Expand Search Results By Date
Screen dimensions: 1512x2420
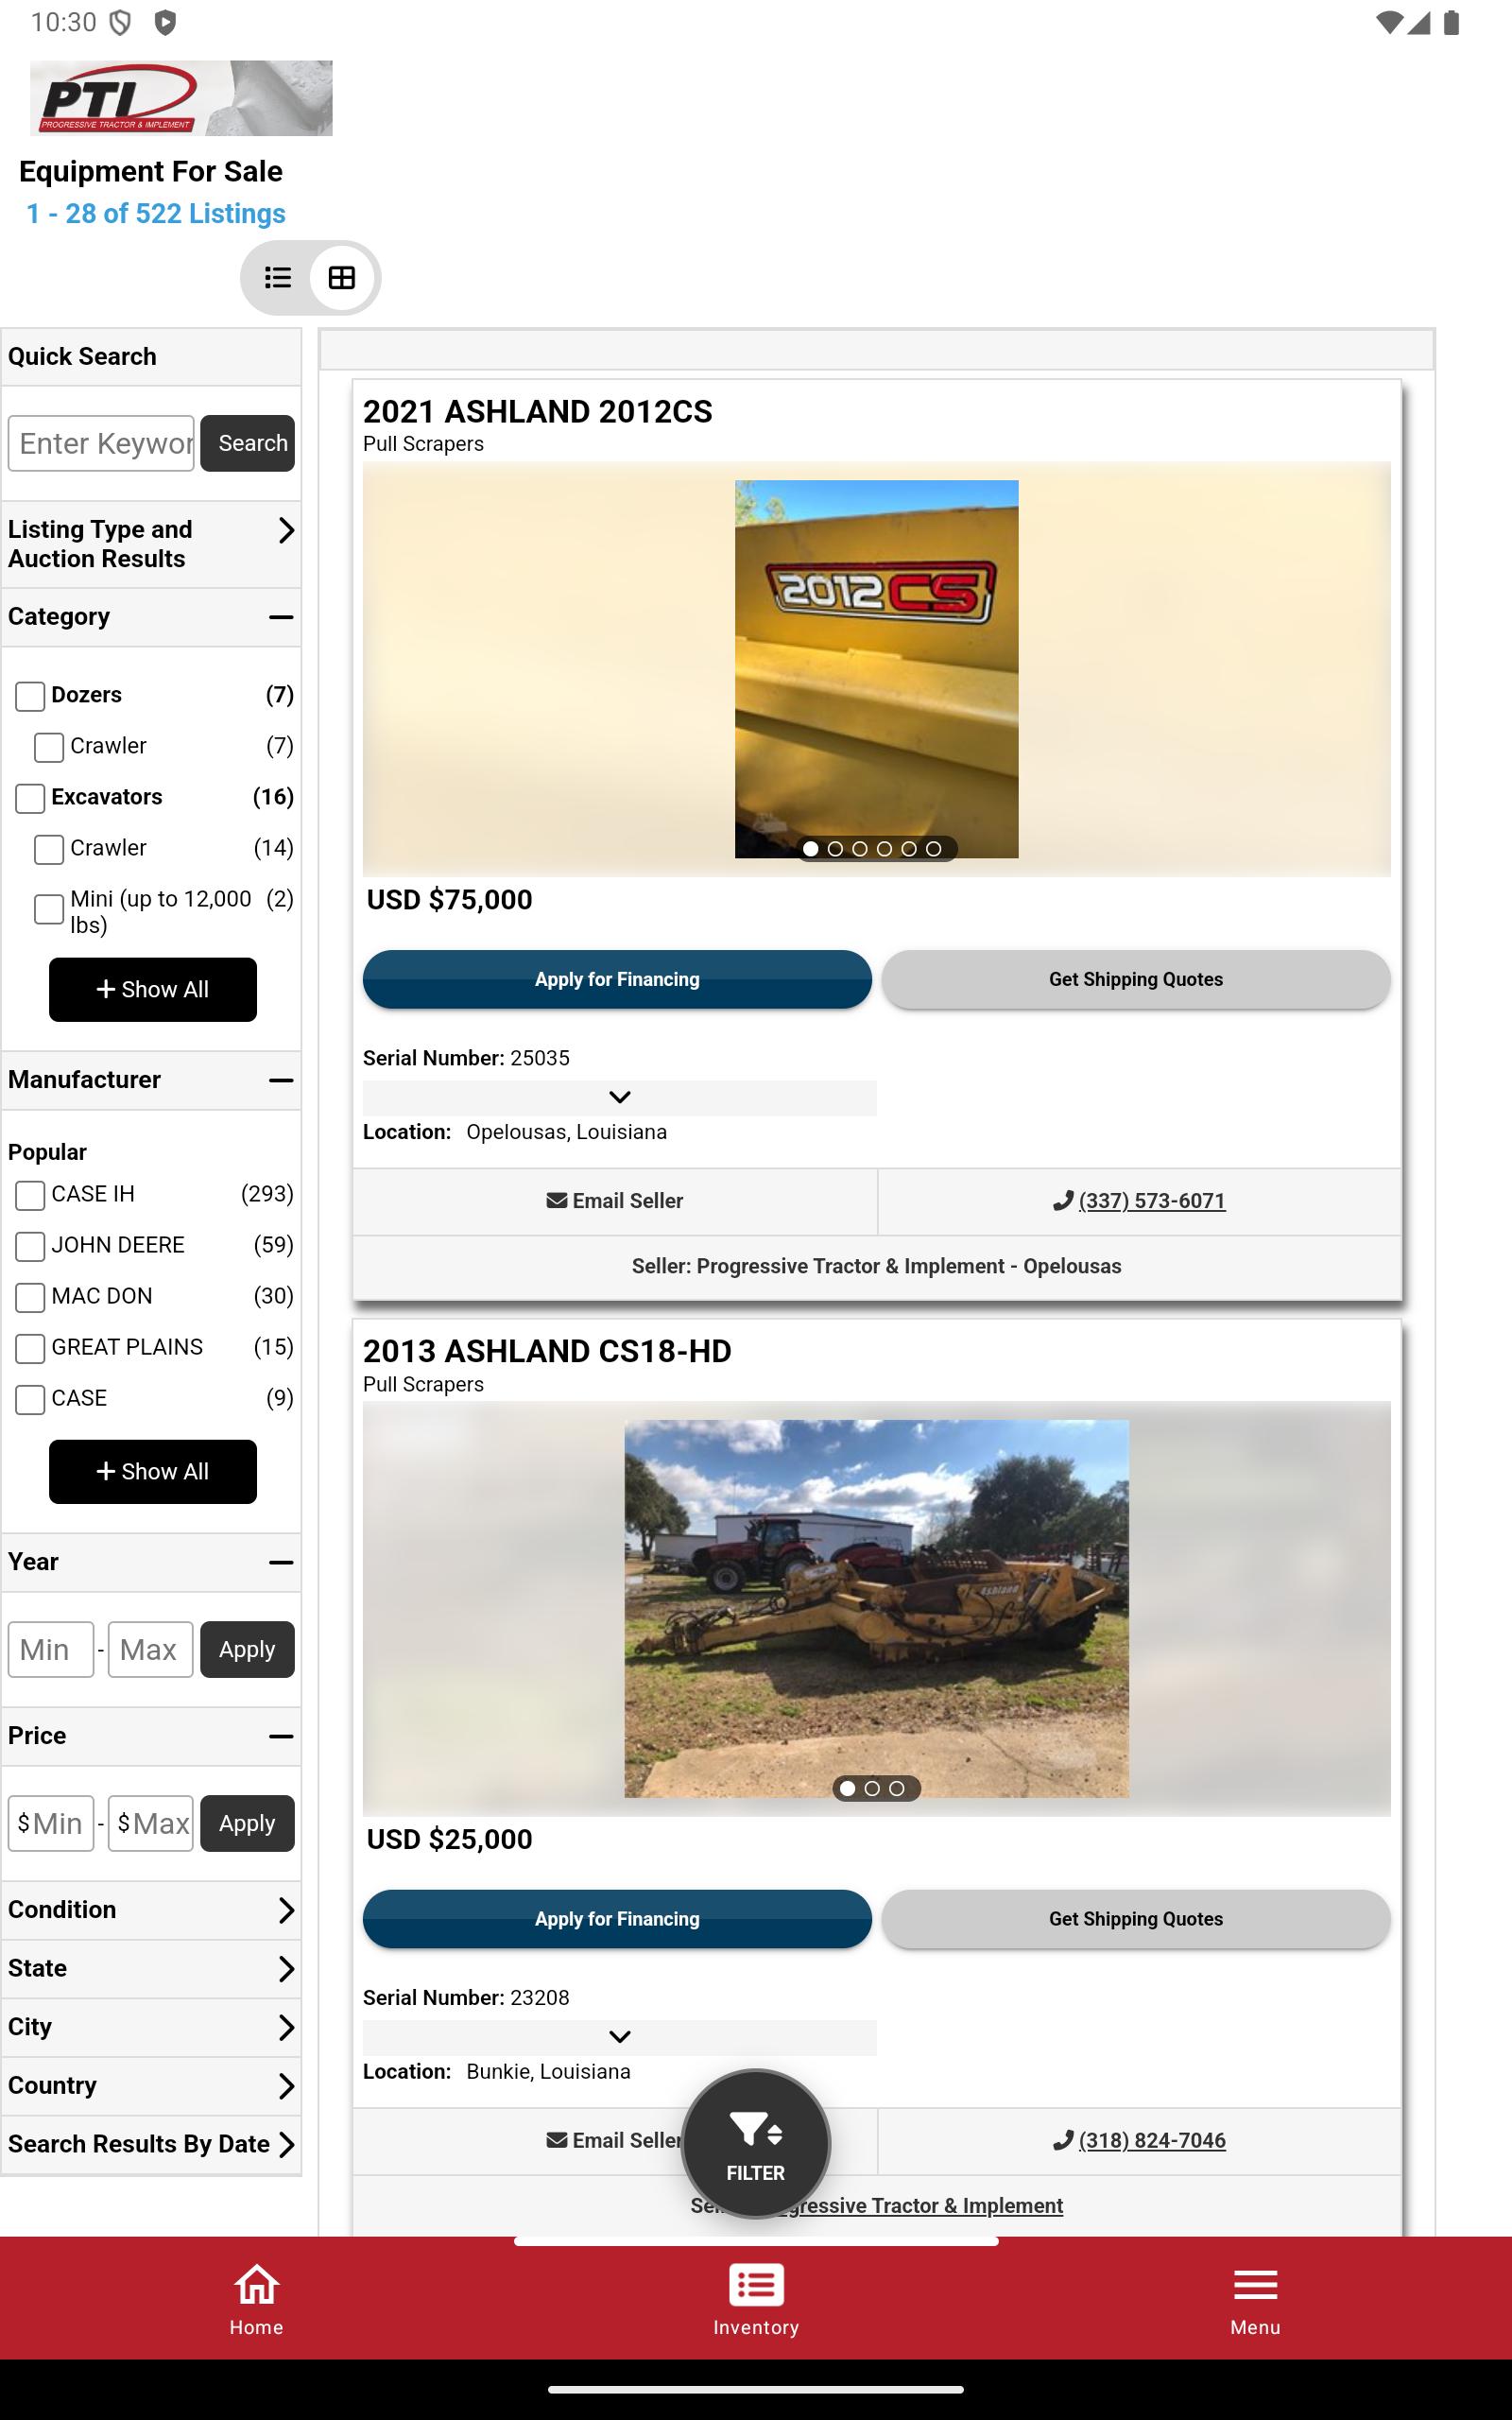pyautogui.click(x=151, y=2144)
